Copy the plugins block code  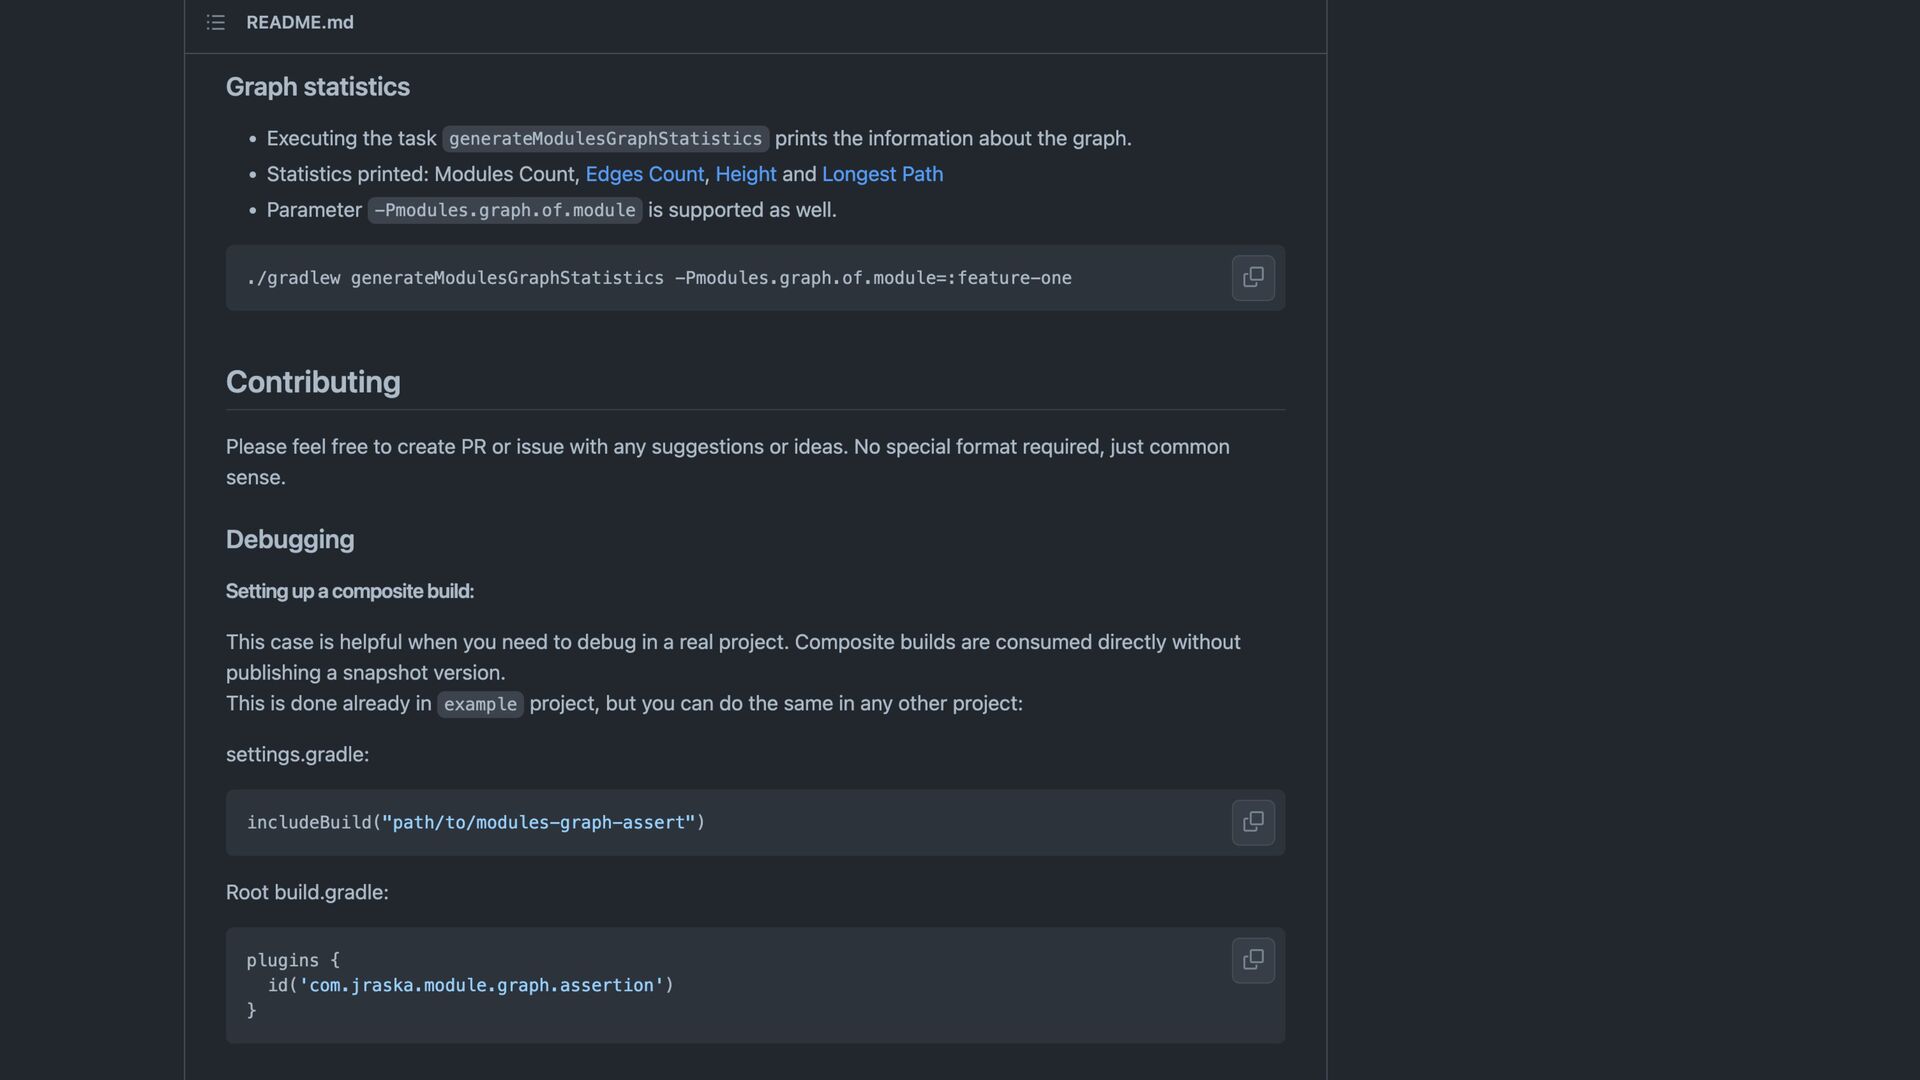[1253, 960]
